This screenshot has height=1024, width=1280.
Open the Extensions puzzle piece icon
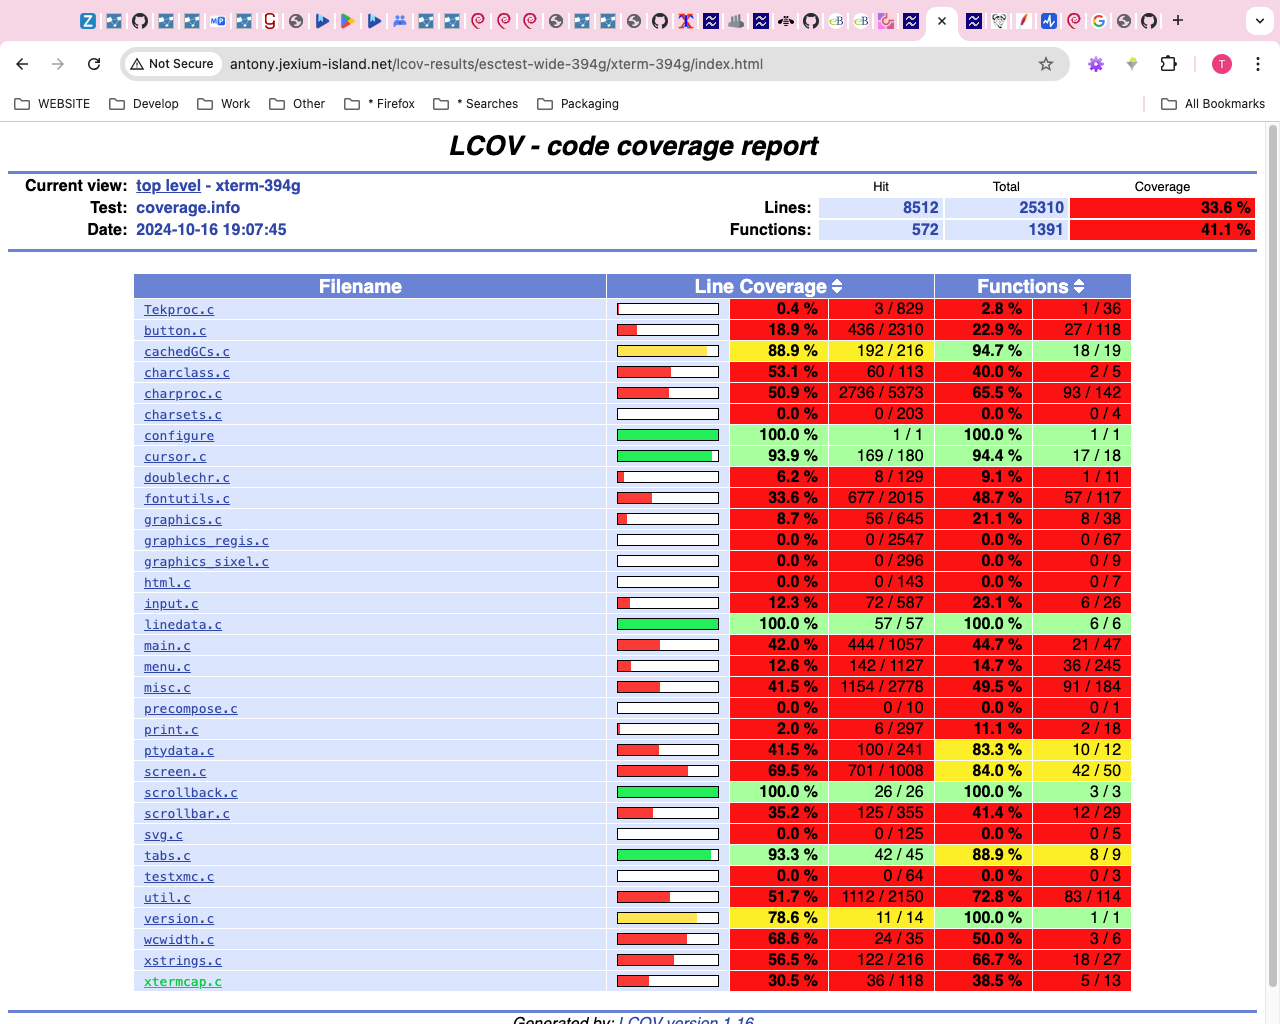(x=1168, y=64)
